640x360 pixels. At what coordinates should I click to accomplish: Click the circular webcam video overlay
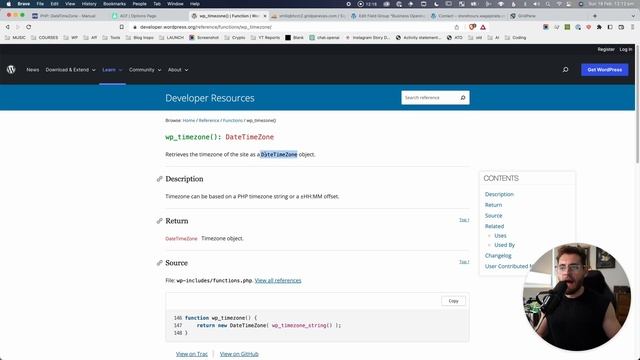(577, 297)
